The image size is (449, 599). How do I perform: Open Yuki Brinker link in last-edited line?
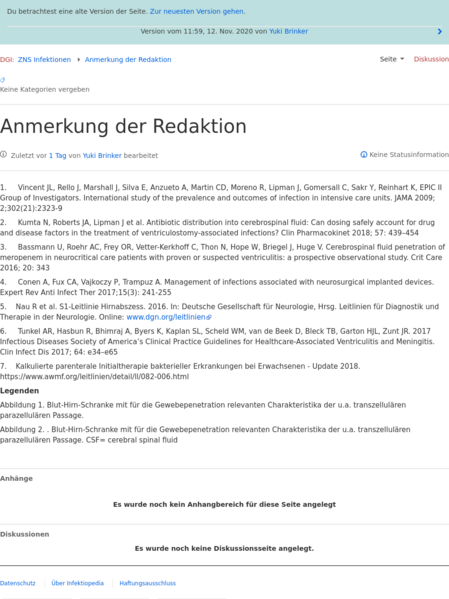[102, 155]
